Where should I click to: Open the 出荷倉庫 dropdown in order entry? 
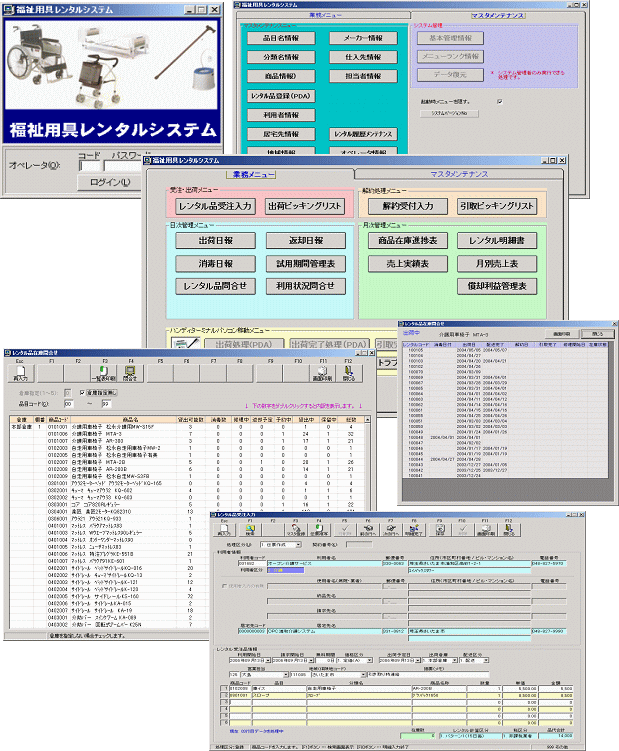[455, 660]
